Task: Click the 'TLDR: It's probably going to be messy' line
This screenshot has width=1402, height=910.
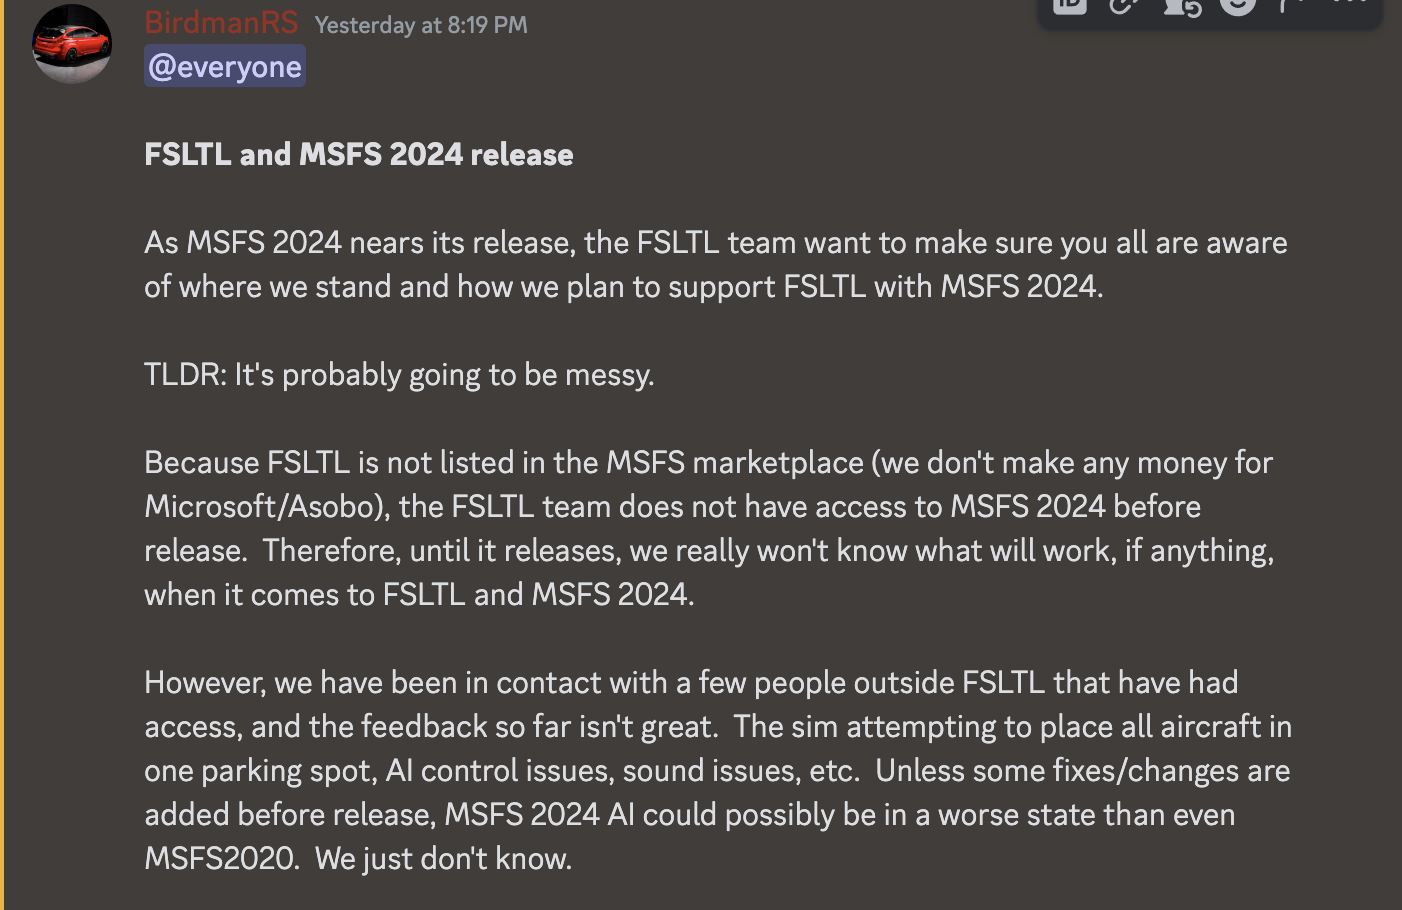Action: [399, 375]
